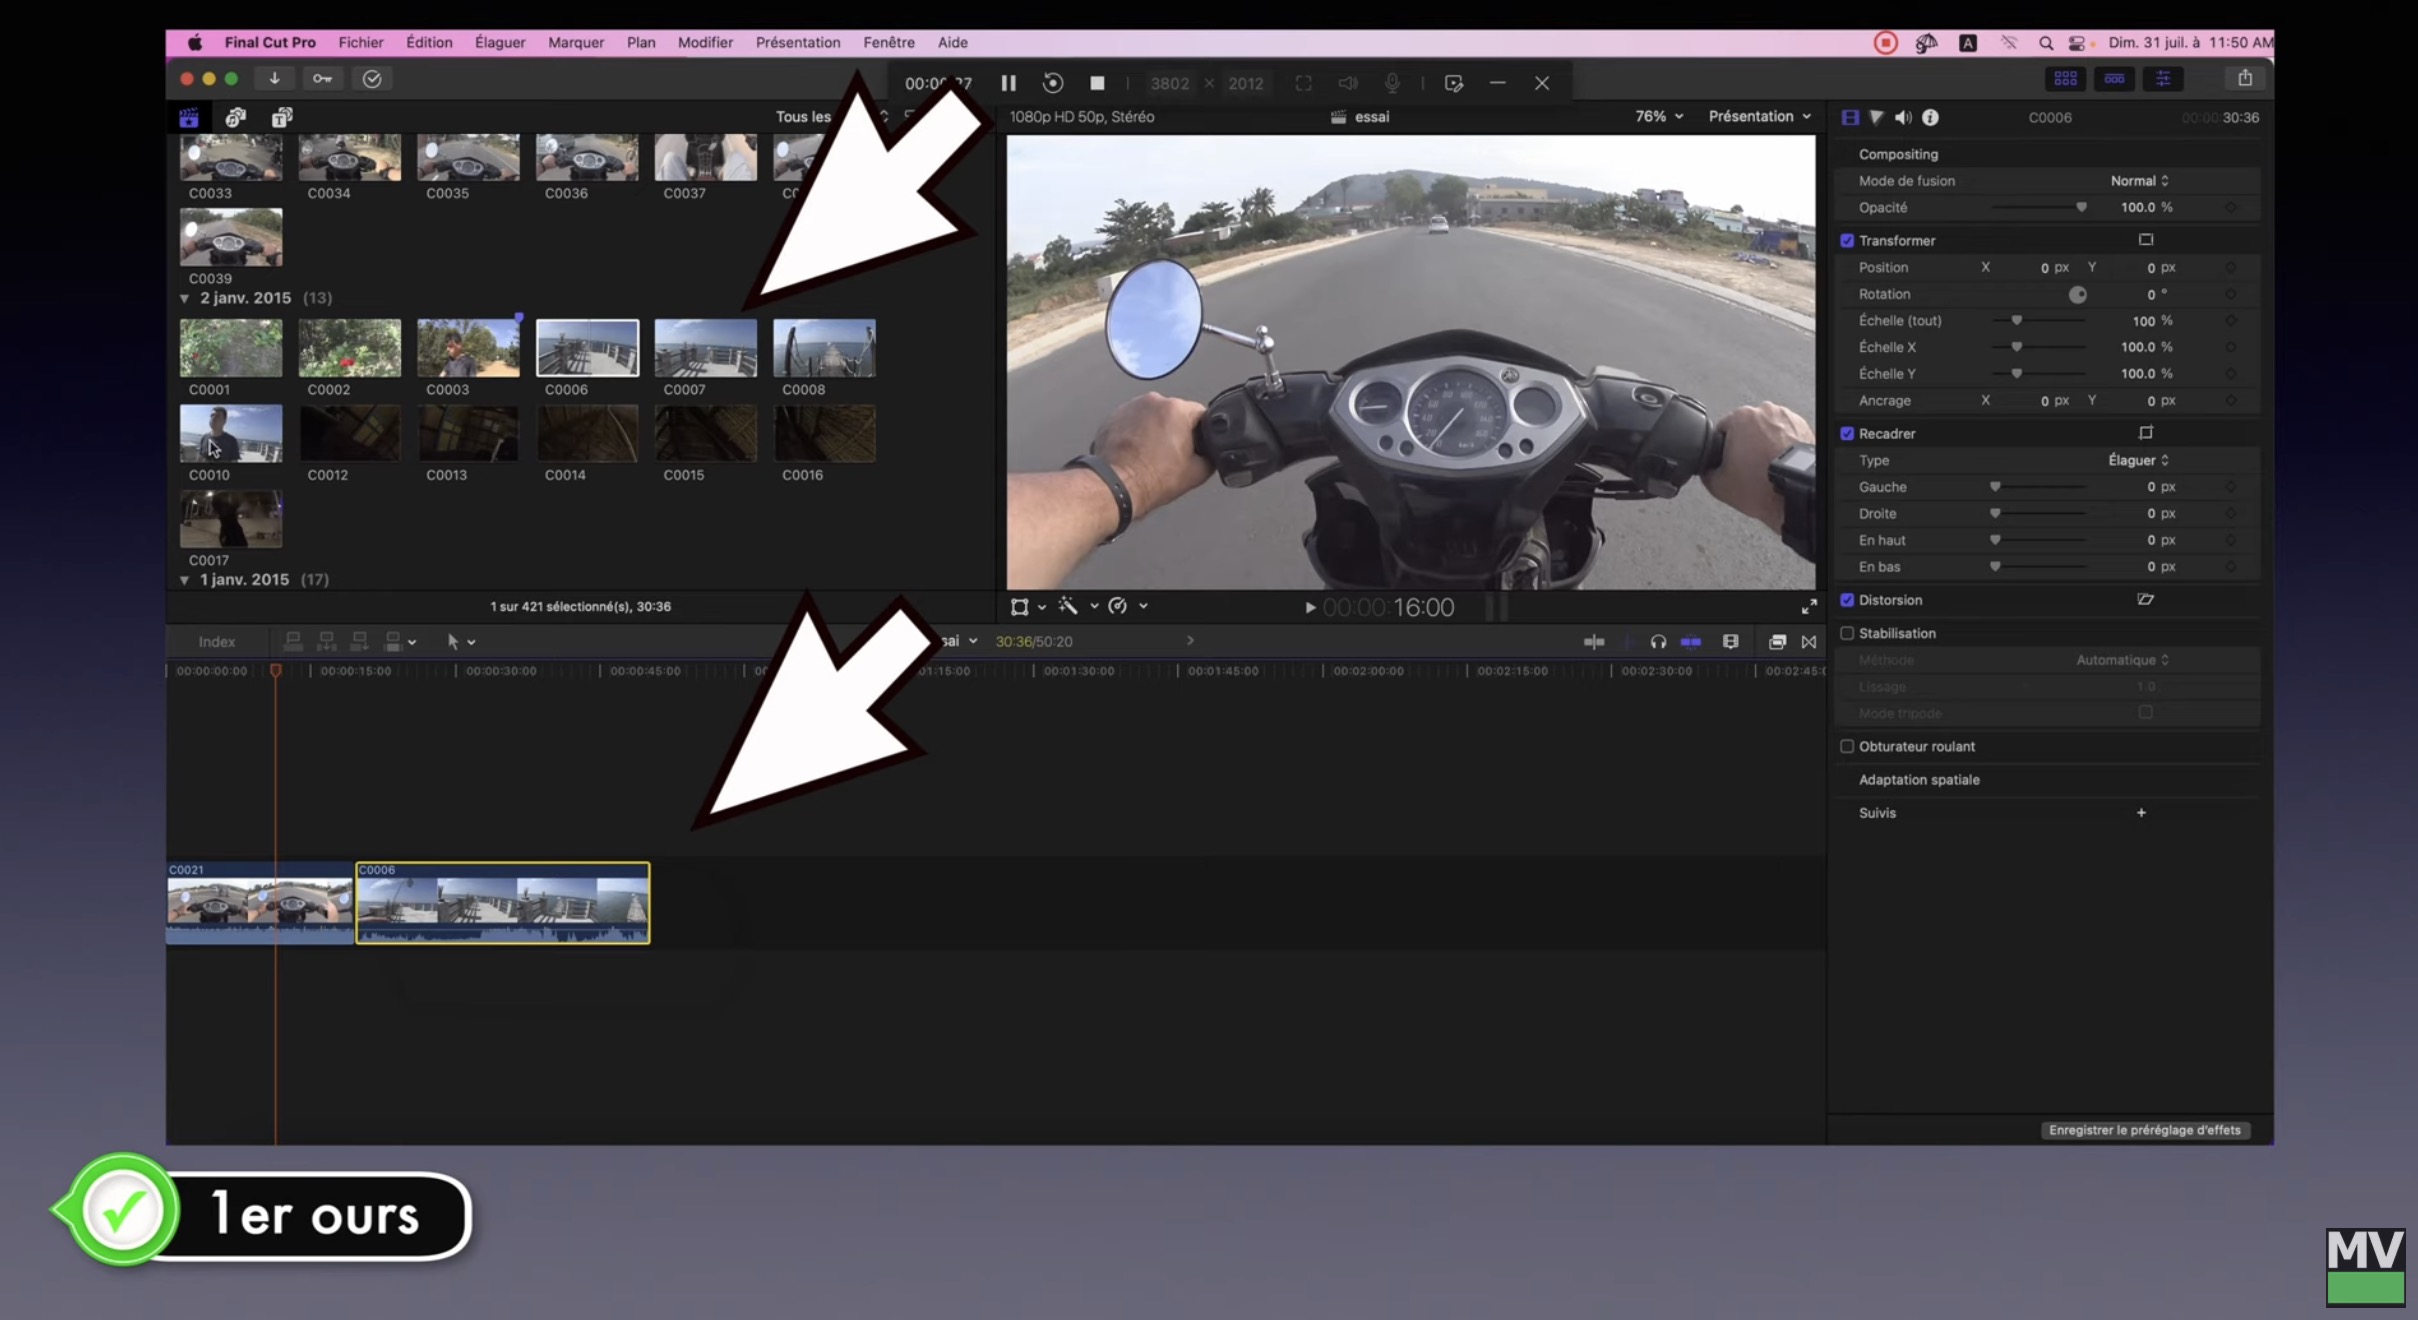The image size is (2418, 1320).
Task: Stop the recording with the square button
Action: [x=1097, y=83]
